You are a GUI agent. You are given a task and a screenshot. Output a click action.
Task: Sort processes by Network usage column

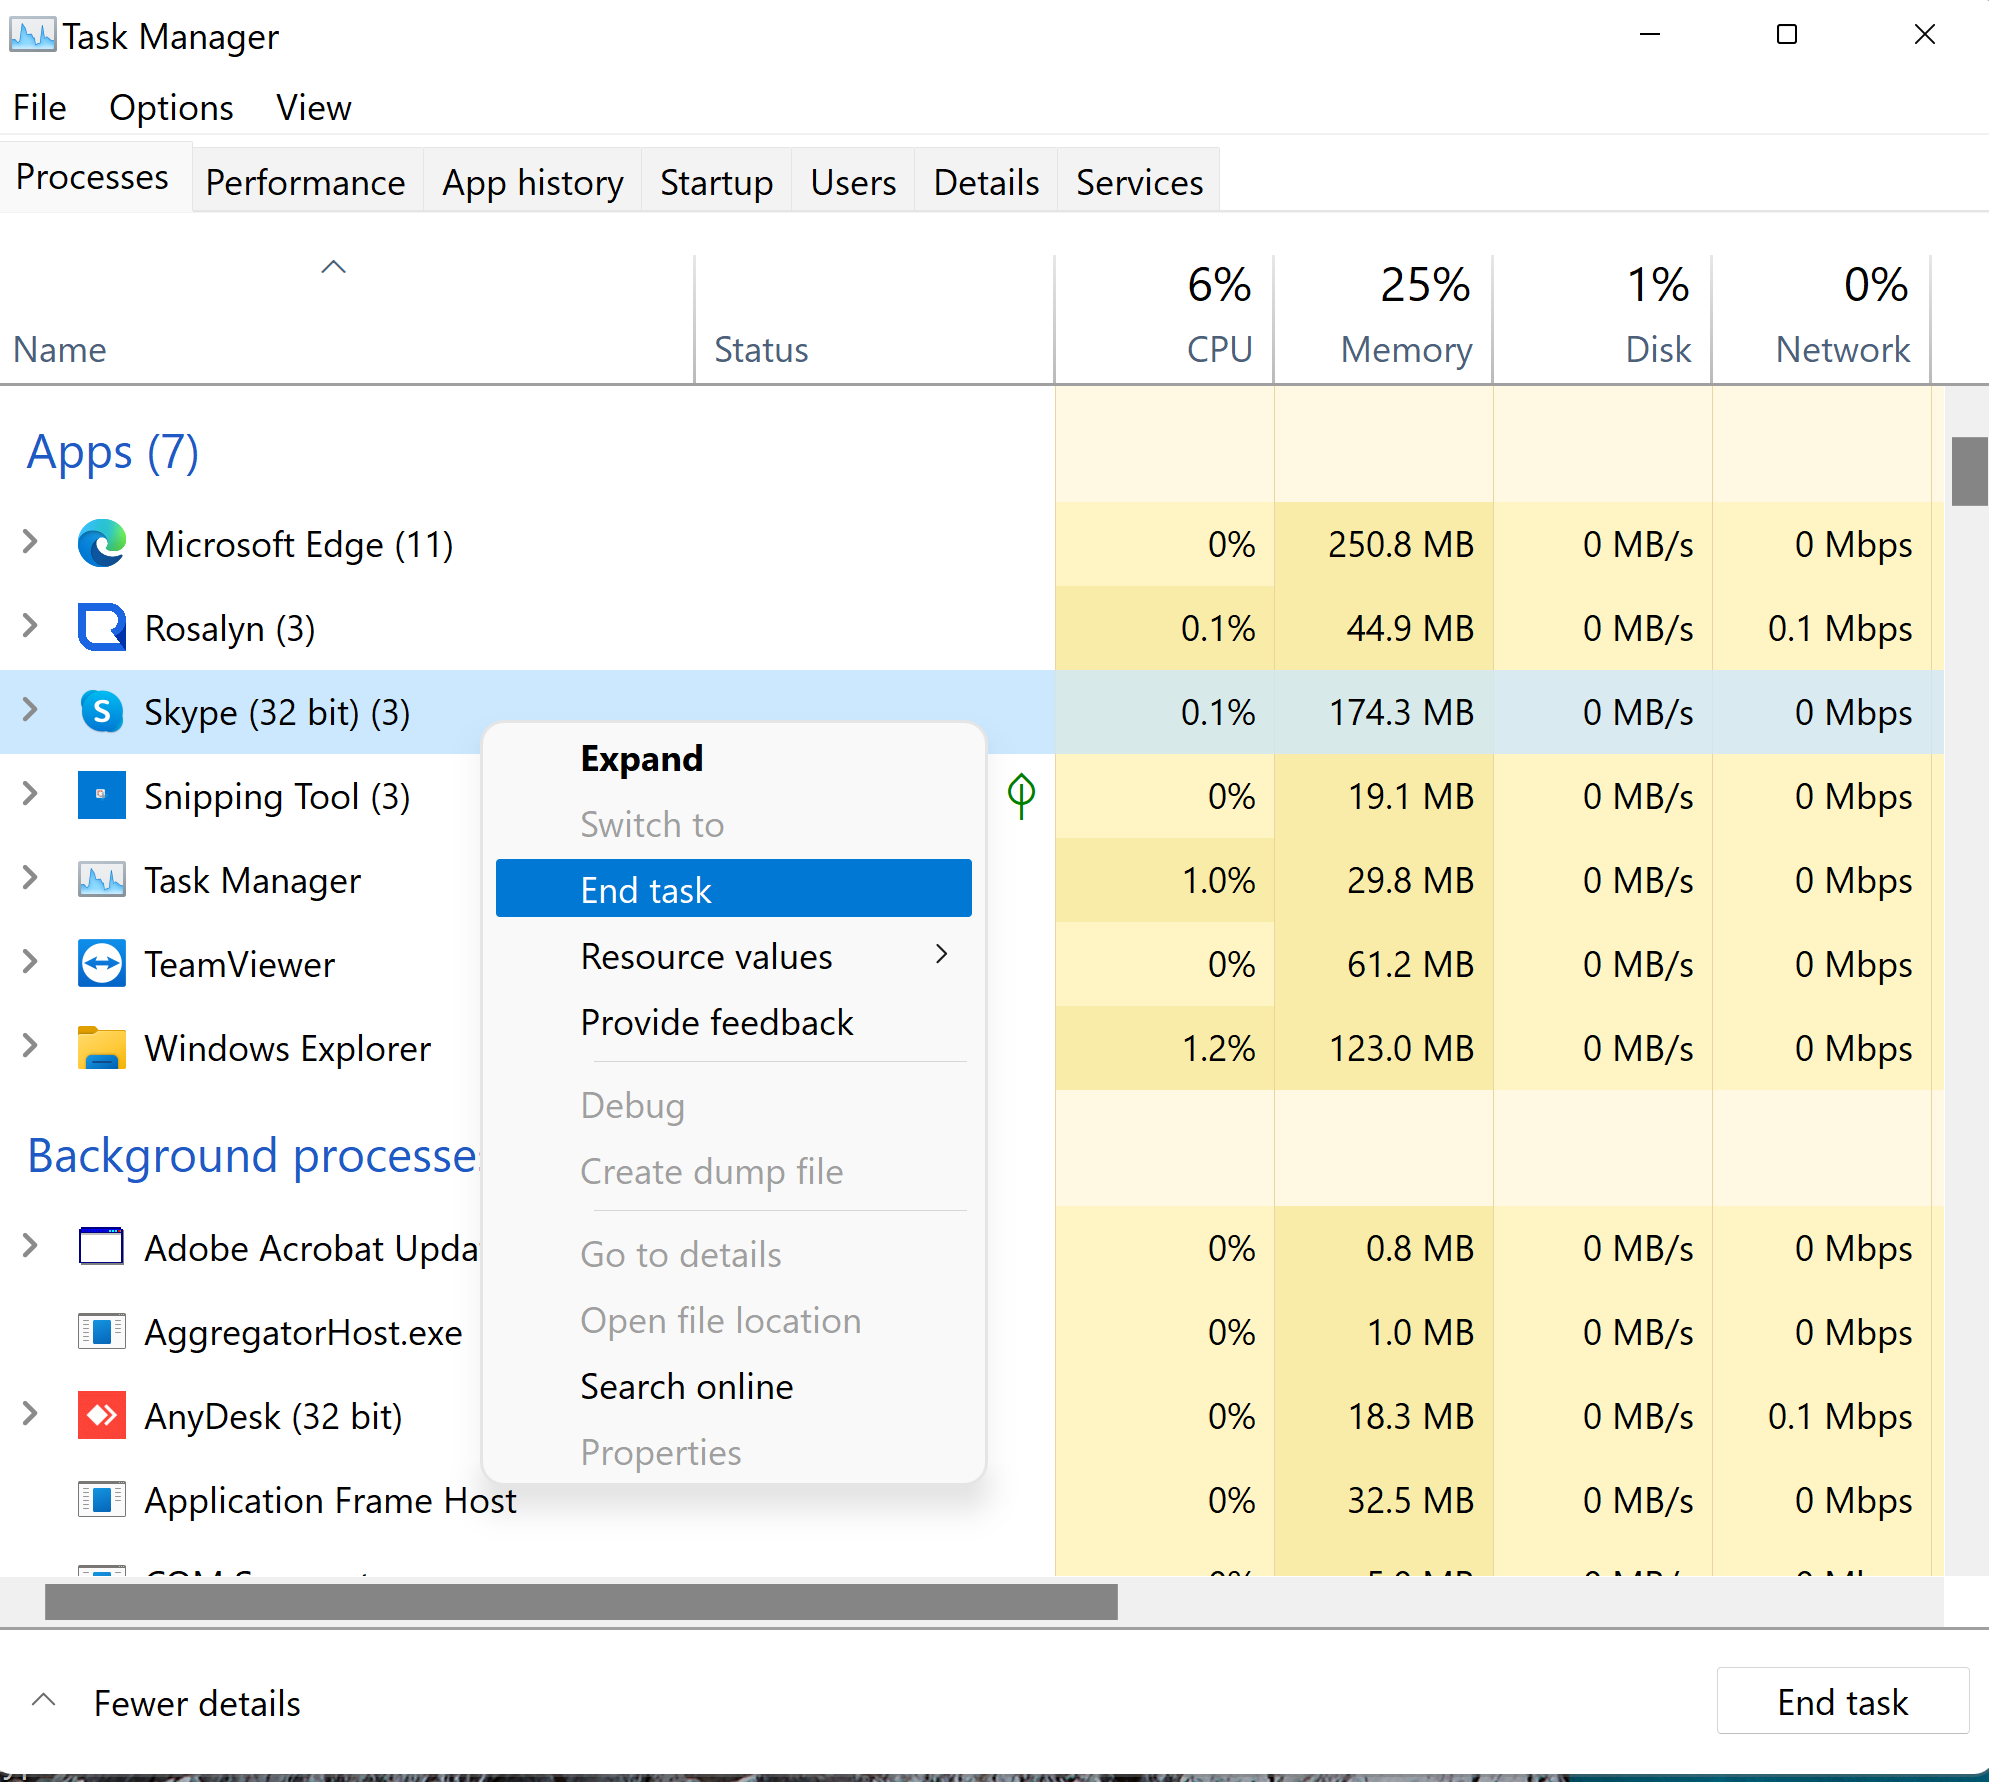[x=1821, y=318]
